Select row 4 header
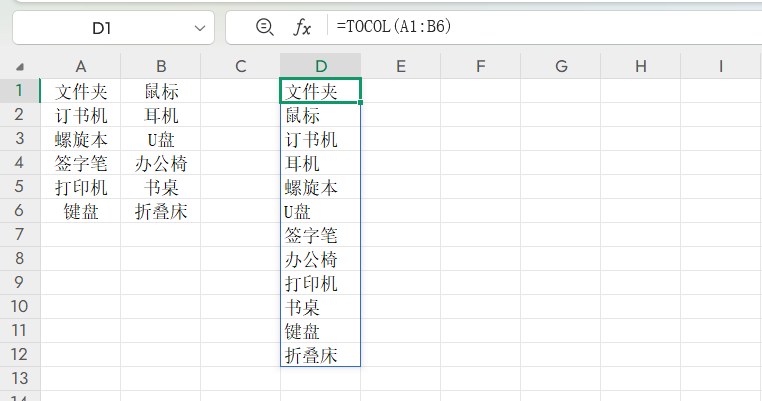This screenshot has height=401, width=762. coord(19,162)
